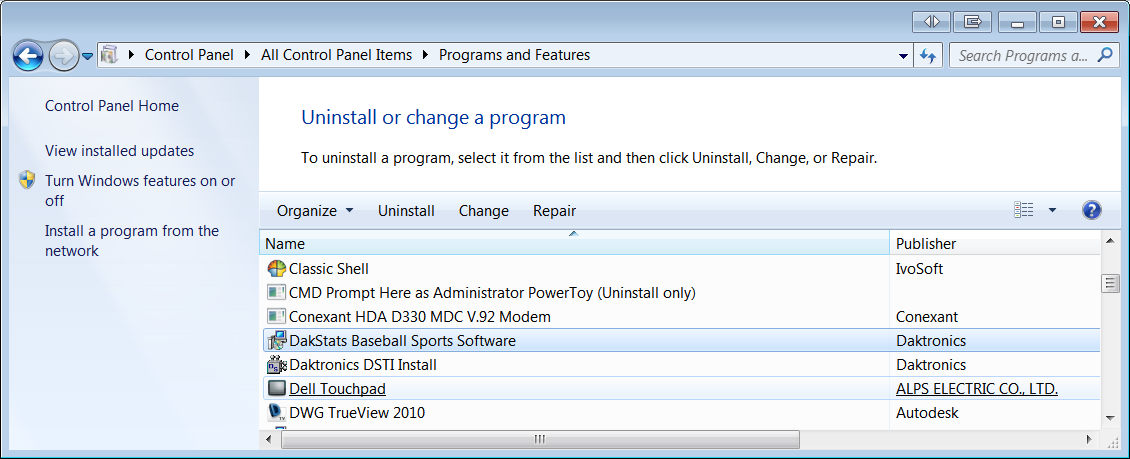This screenshot has height=459, width=1130.
Task: Open recent pages dropdown next to Forward
Action: tap(87, 56)
